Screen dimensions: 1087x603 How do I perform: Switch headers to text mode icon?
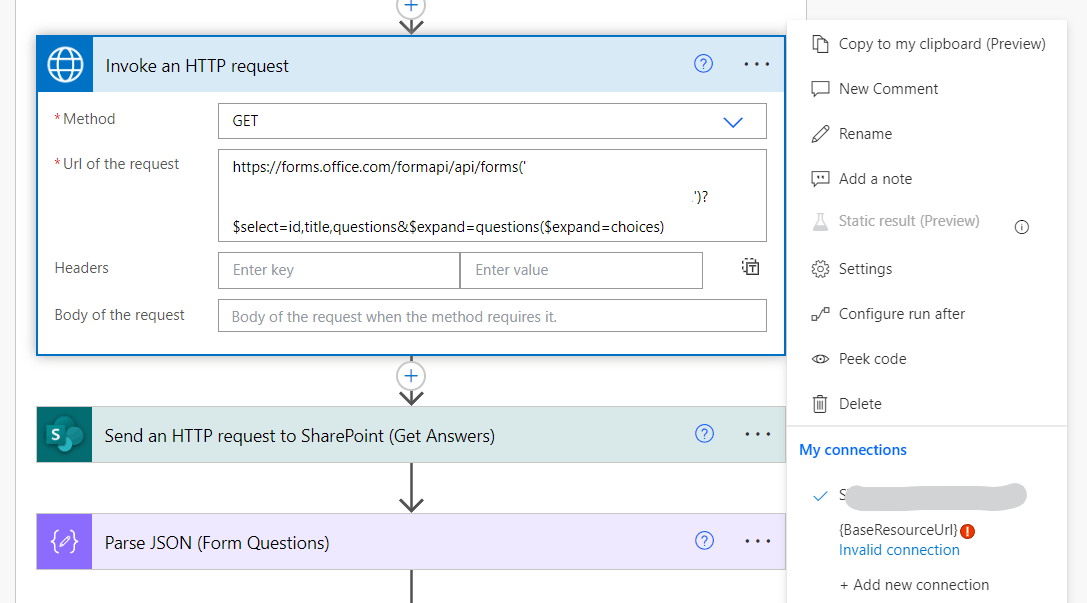coord(751,267)
